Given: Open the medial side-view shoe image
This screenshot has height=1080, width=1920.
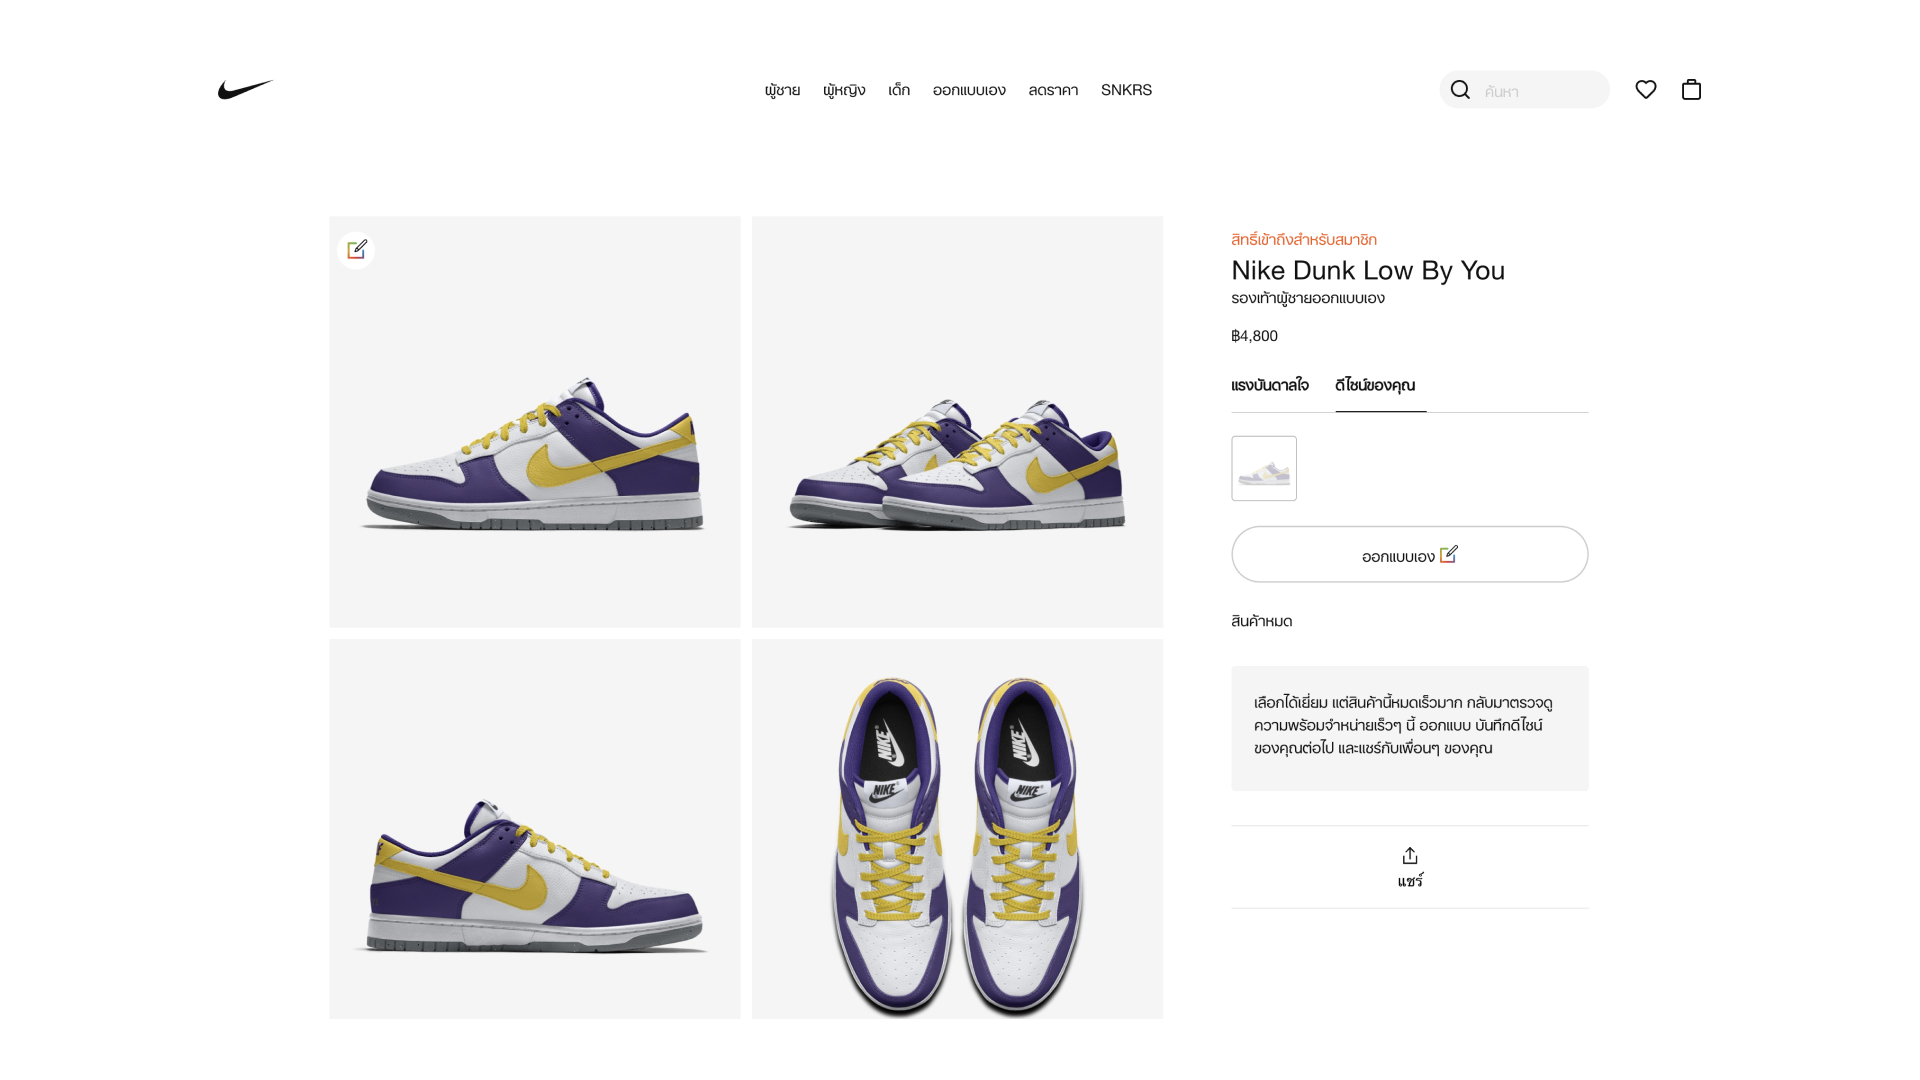Looking at the screenshot, I should tap(535, 829).
